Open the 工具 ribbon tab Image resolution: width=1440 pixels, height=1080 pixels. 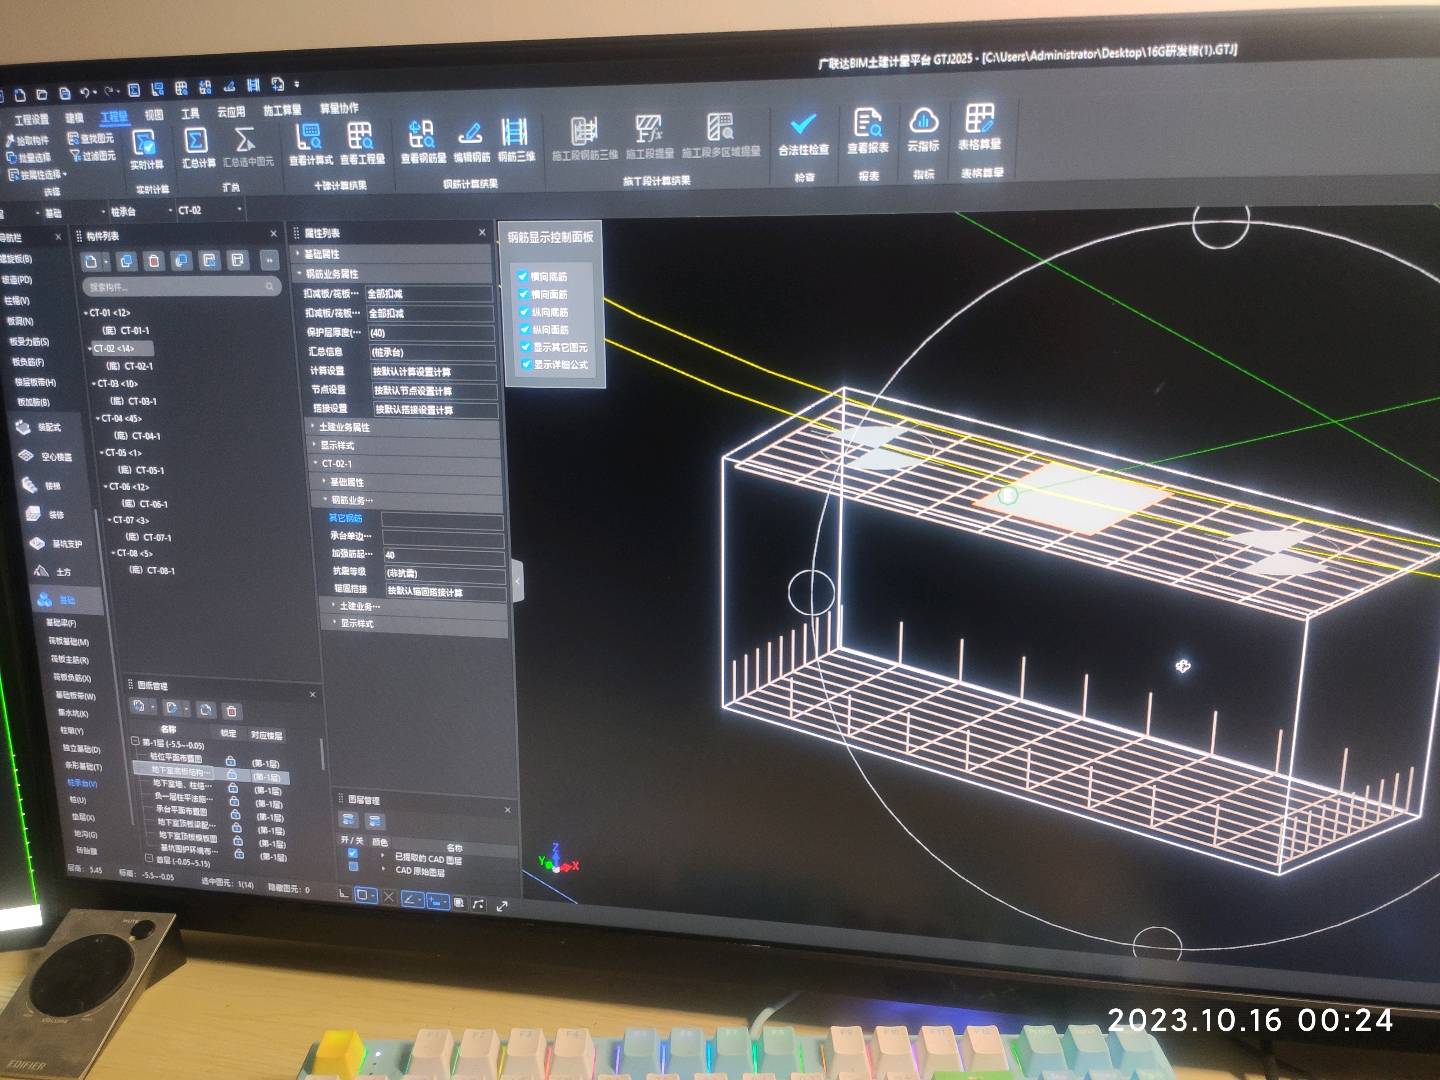190,114
